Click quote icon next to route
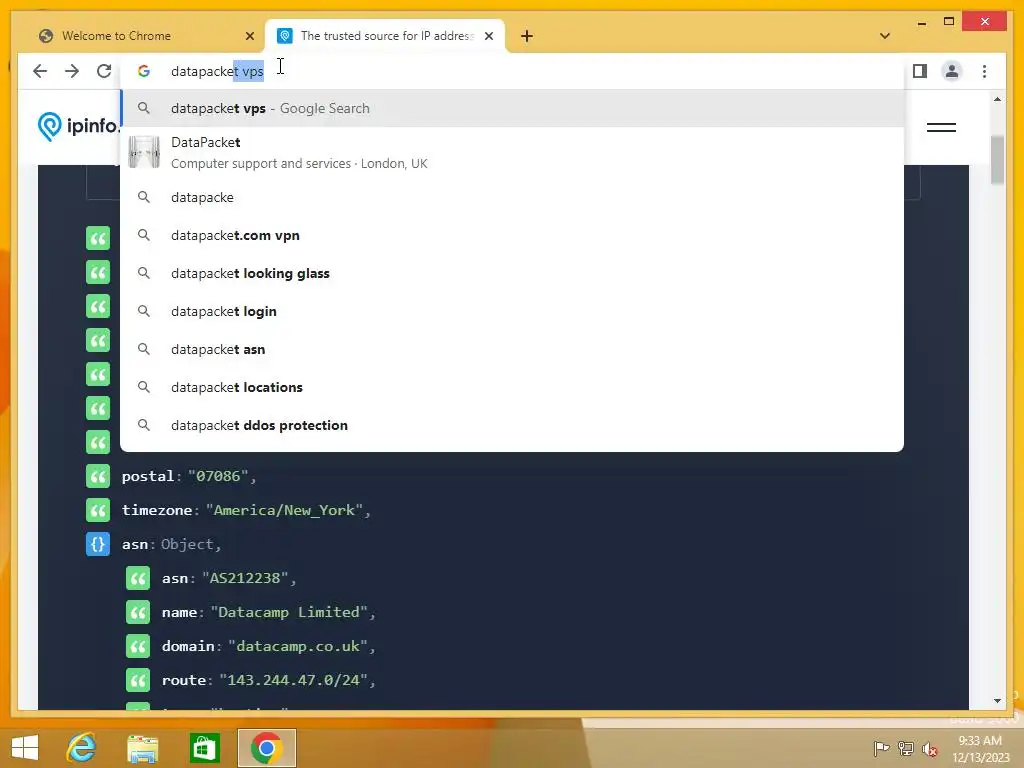The image size is (1024, 768). [138, 680]
